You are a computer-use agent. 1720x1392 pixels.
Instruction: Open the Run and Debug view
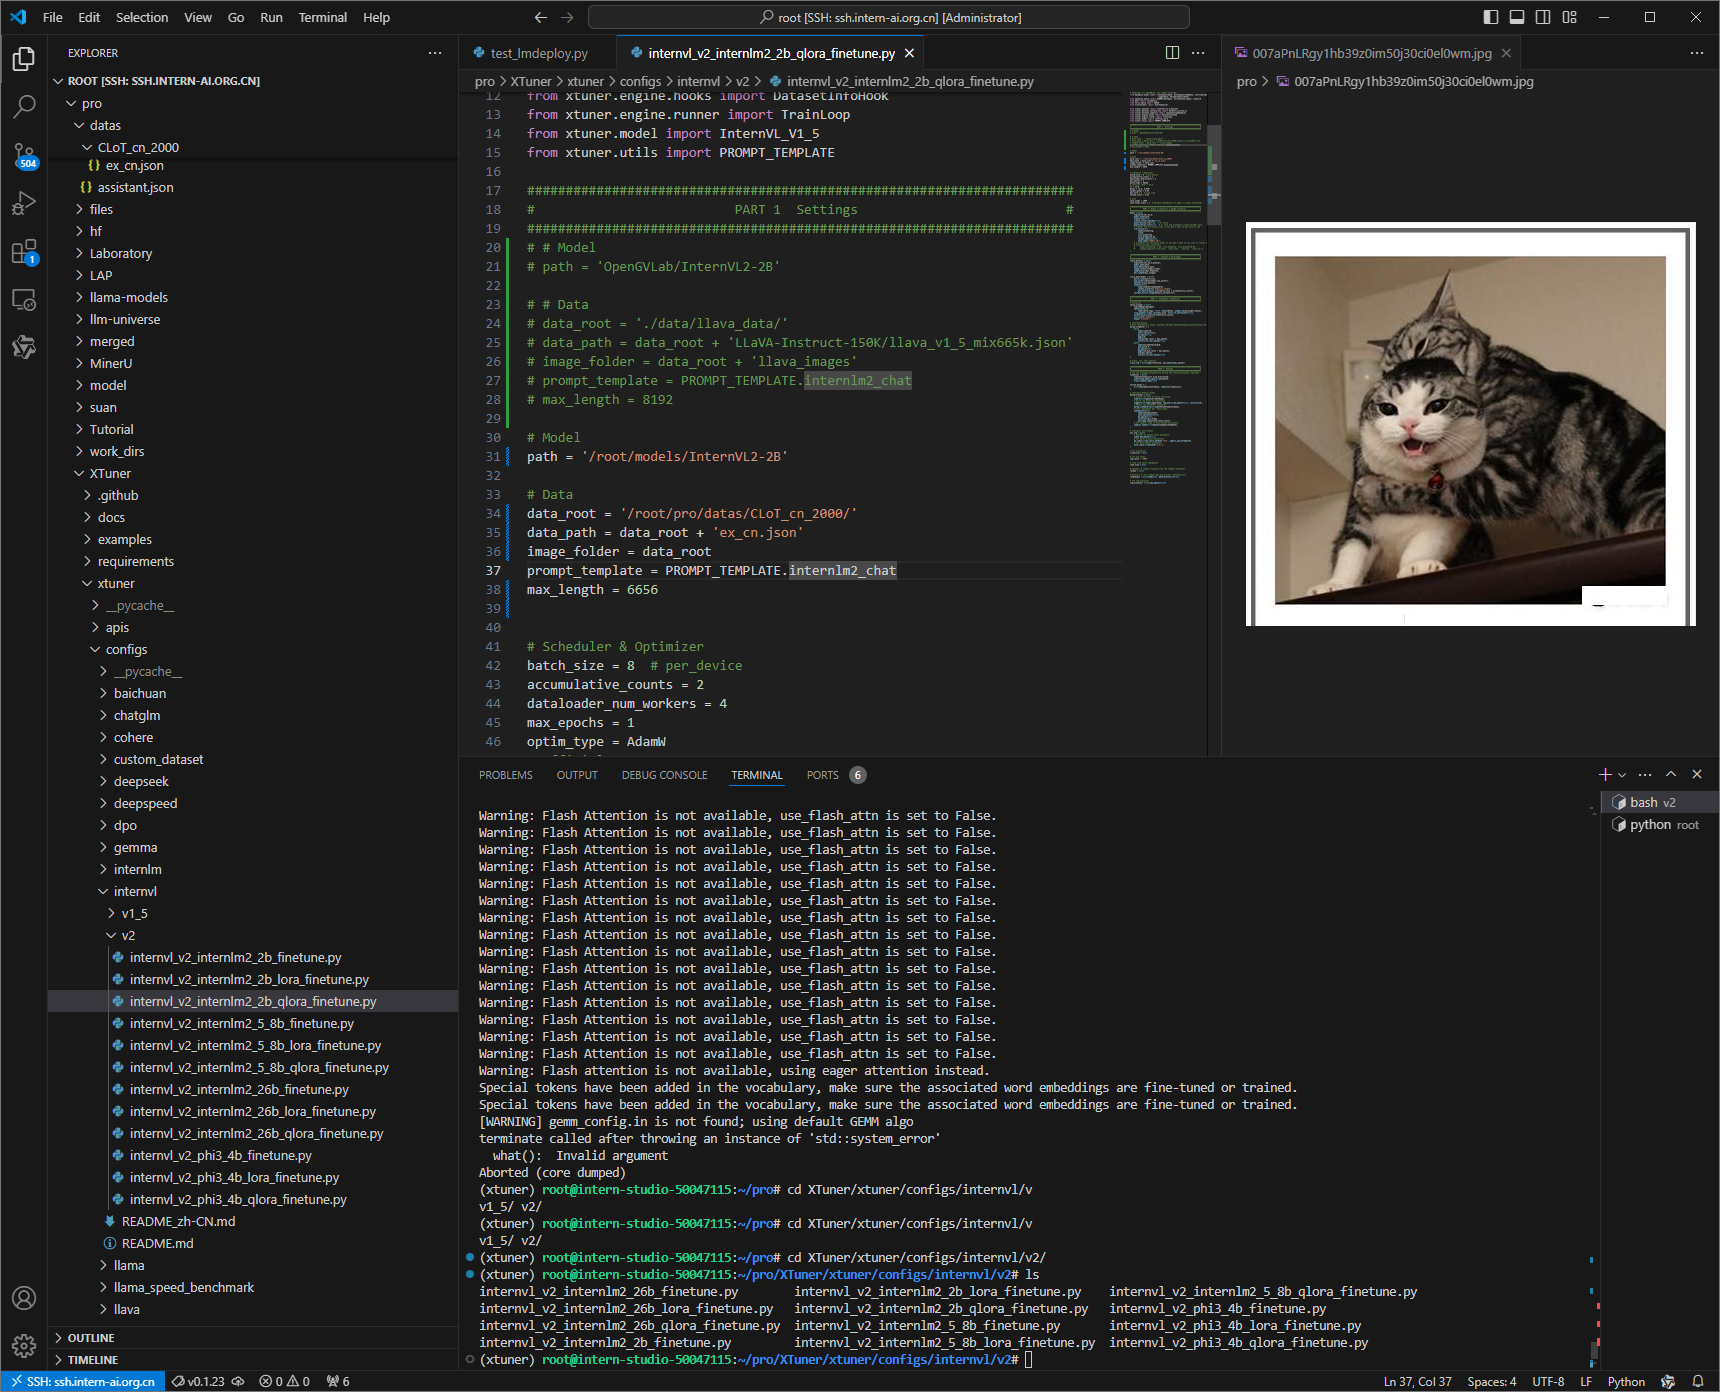[24, 203]
